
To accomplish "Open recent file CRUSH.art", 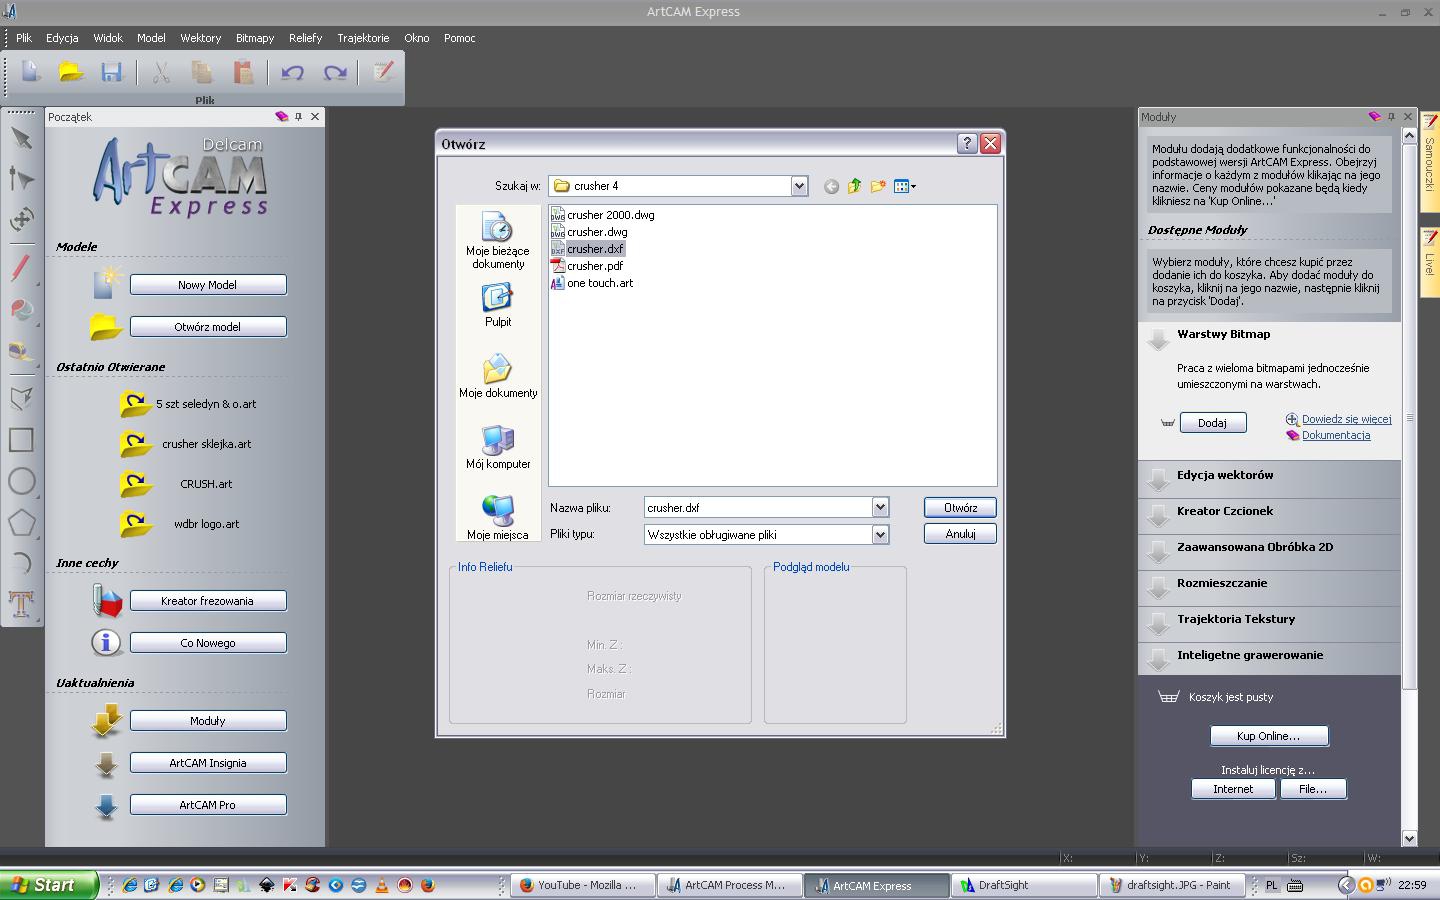I will tap(206, 484).
